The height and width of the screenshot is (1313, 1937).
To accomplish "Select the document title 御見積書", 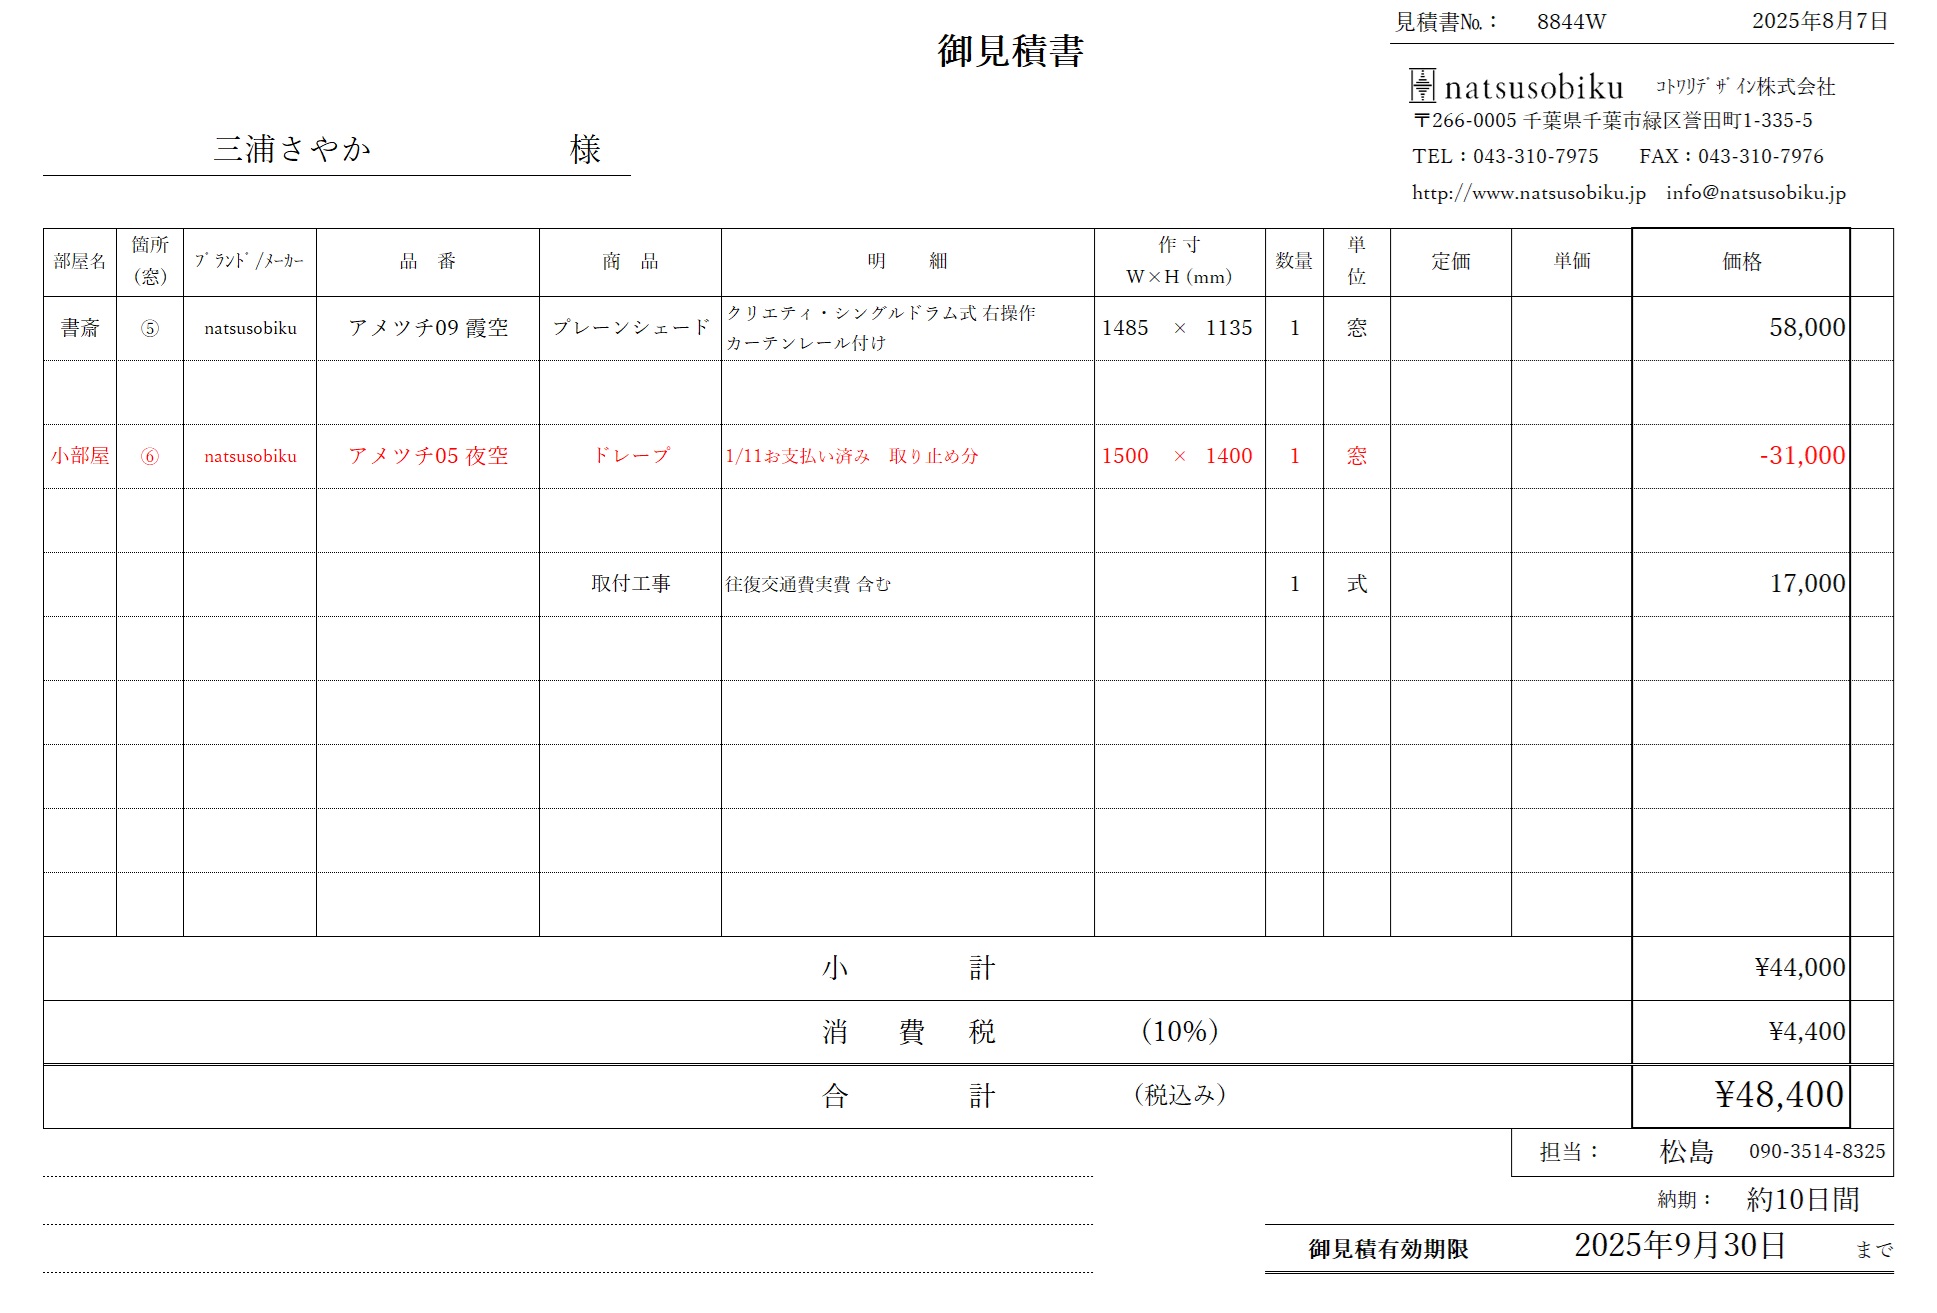I will point(1010,51).
